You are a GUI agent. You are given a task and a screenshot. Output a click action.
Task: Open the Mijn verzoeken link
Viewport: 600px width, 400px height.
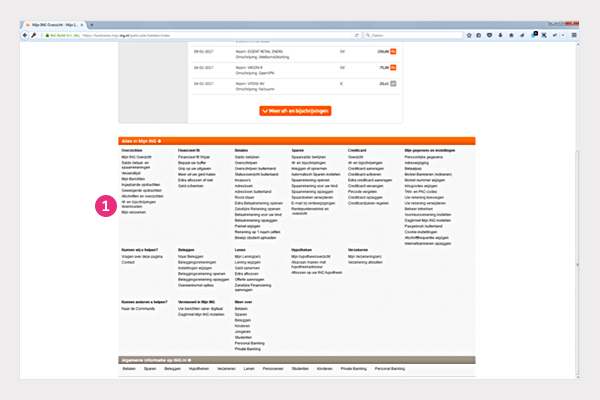[134, 212]
